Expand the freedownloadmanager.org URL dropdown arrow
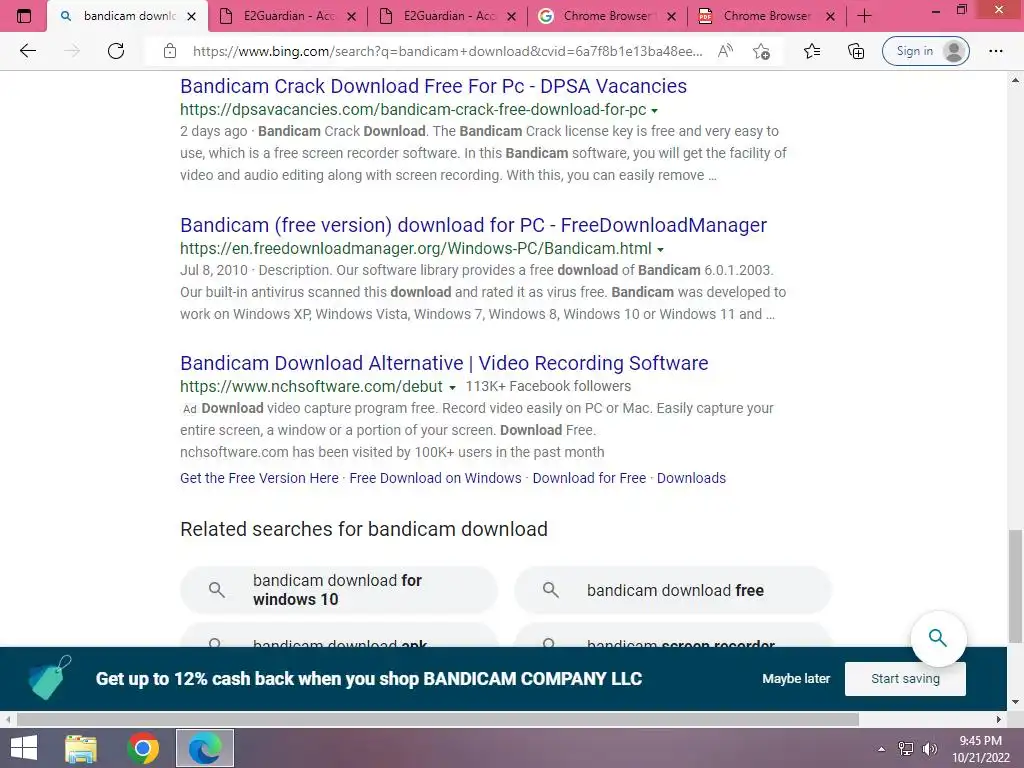This screenshot has height=768, width=1024. (x=660, y=249)
